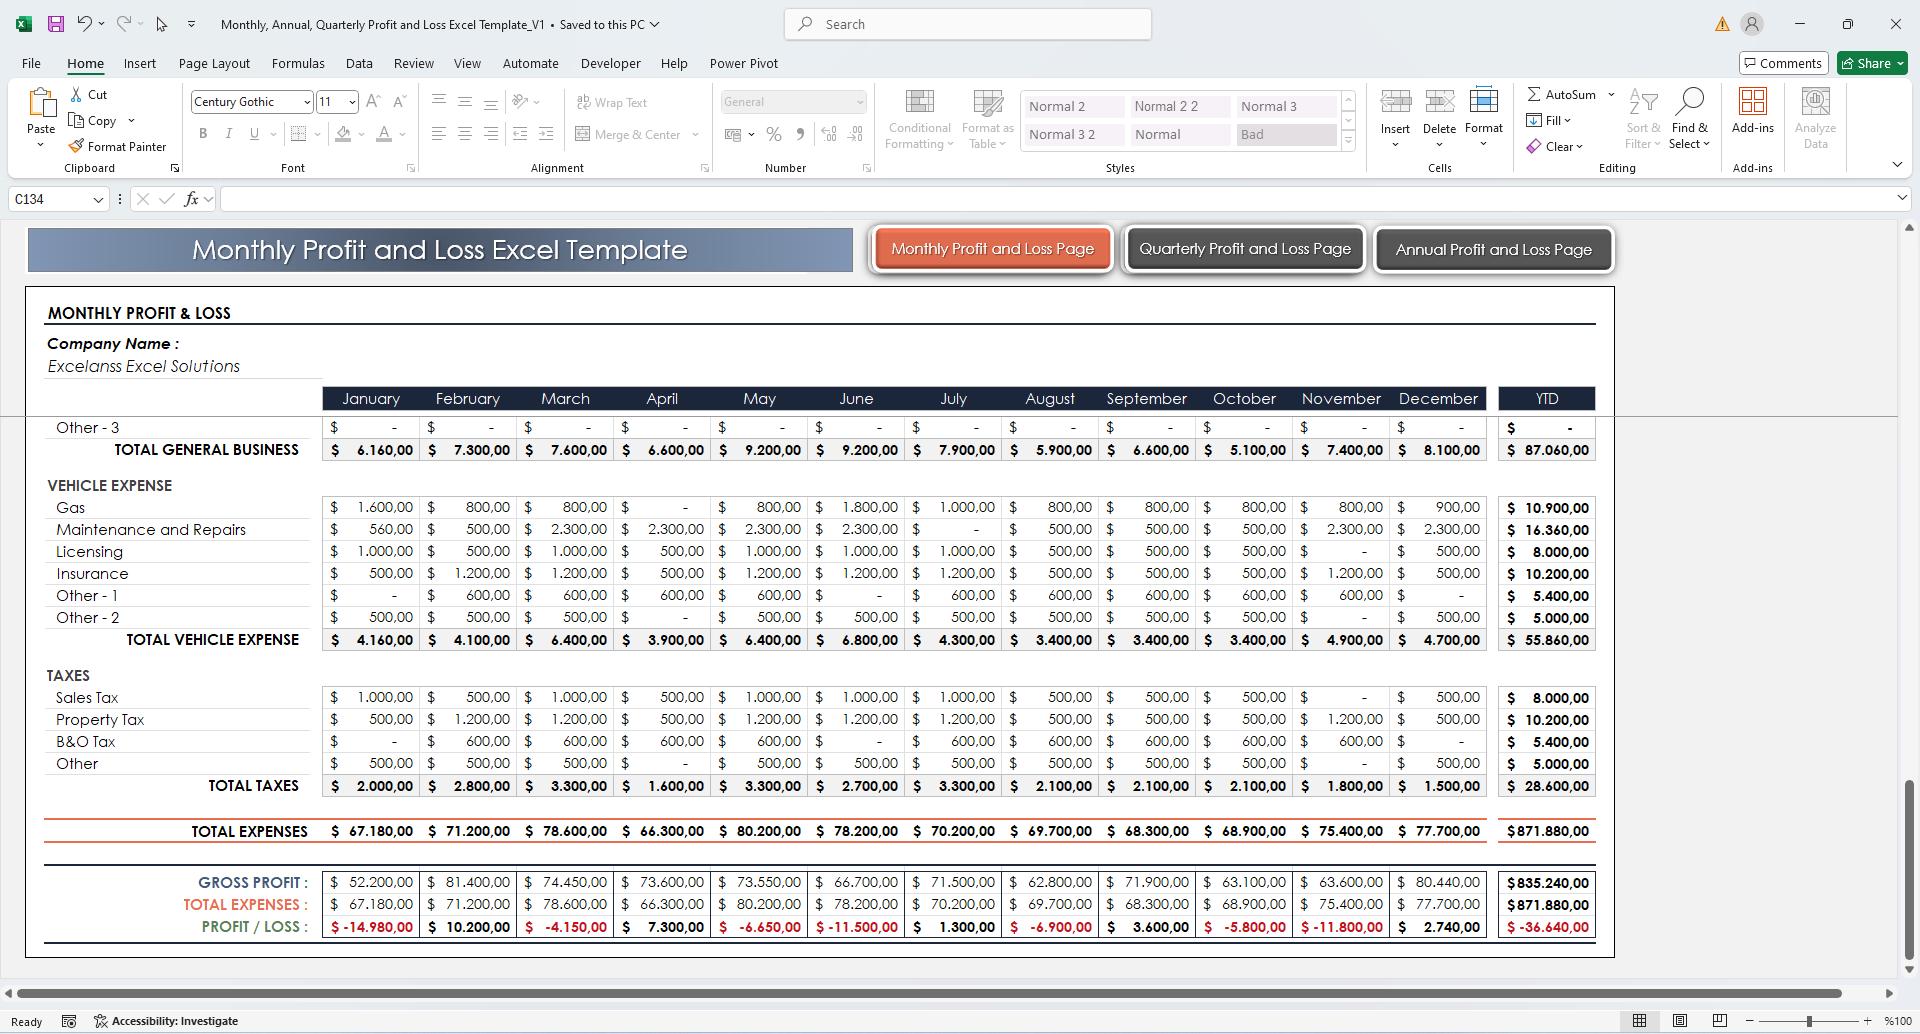Click Quarterly Profit and Loss Page button
The height and width of the screenshot is (1034, 1920).
(x=1244, y=249)
